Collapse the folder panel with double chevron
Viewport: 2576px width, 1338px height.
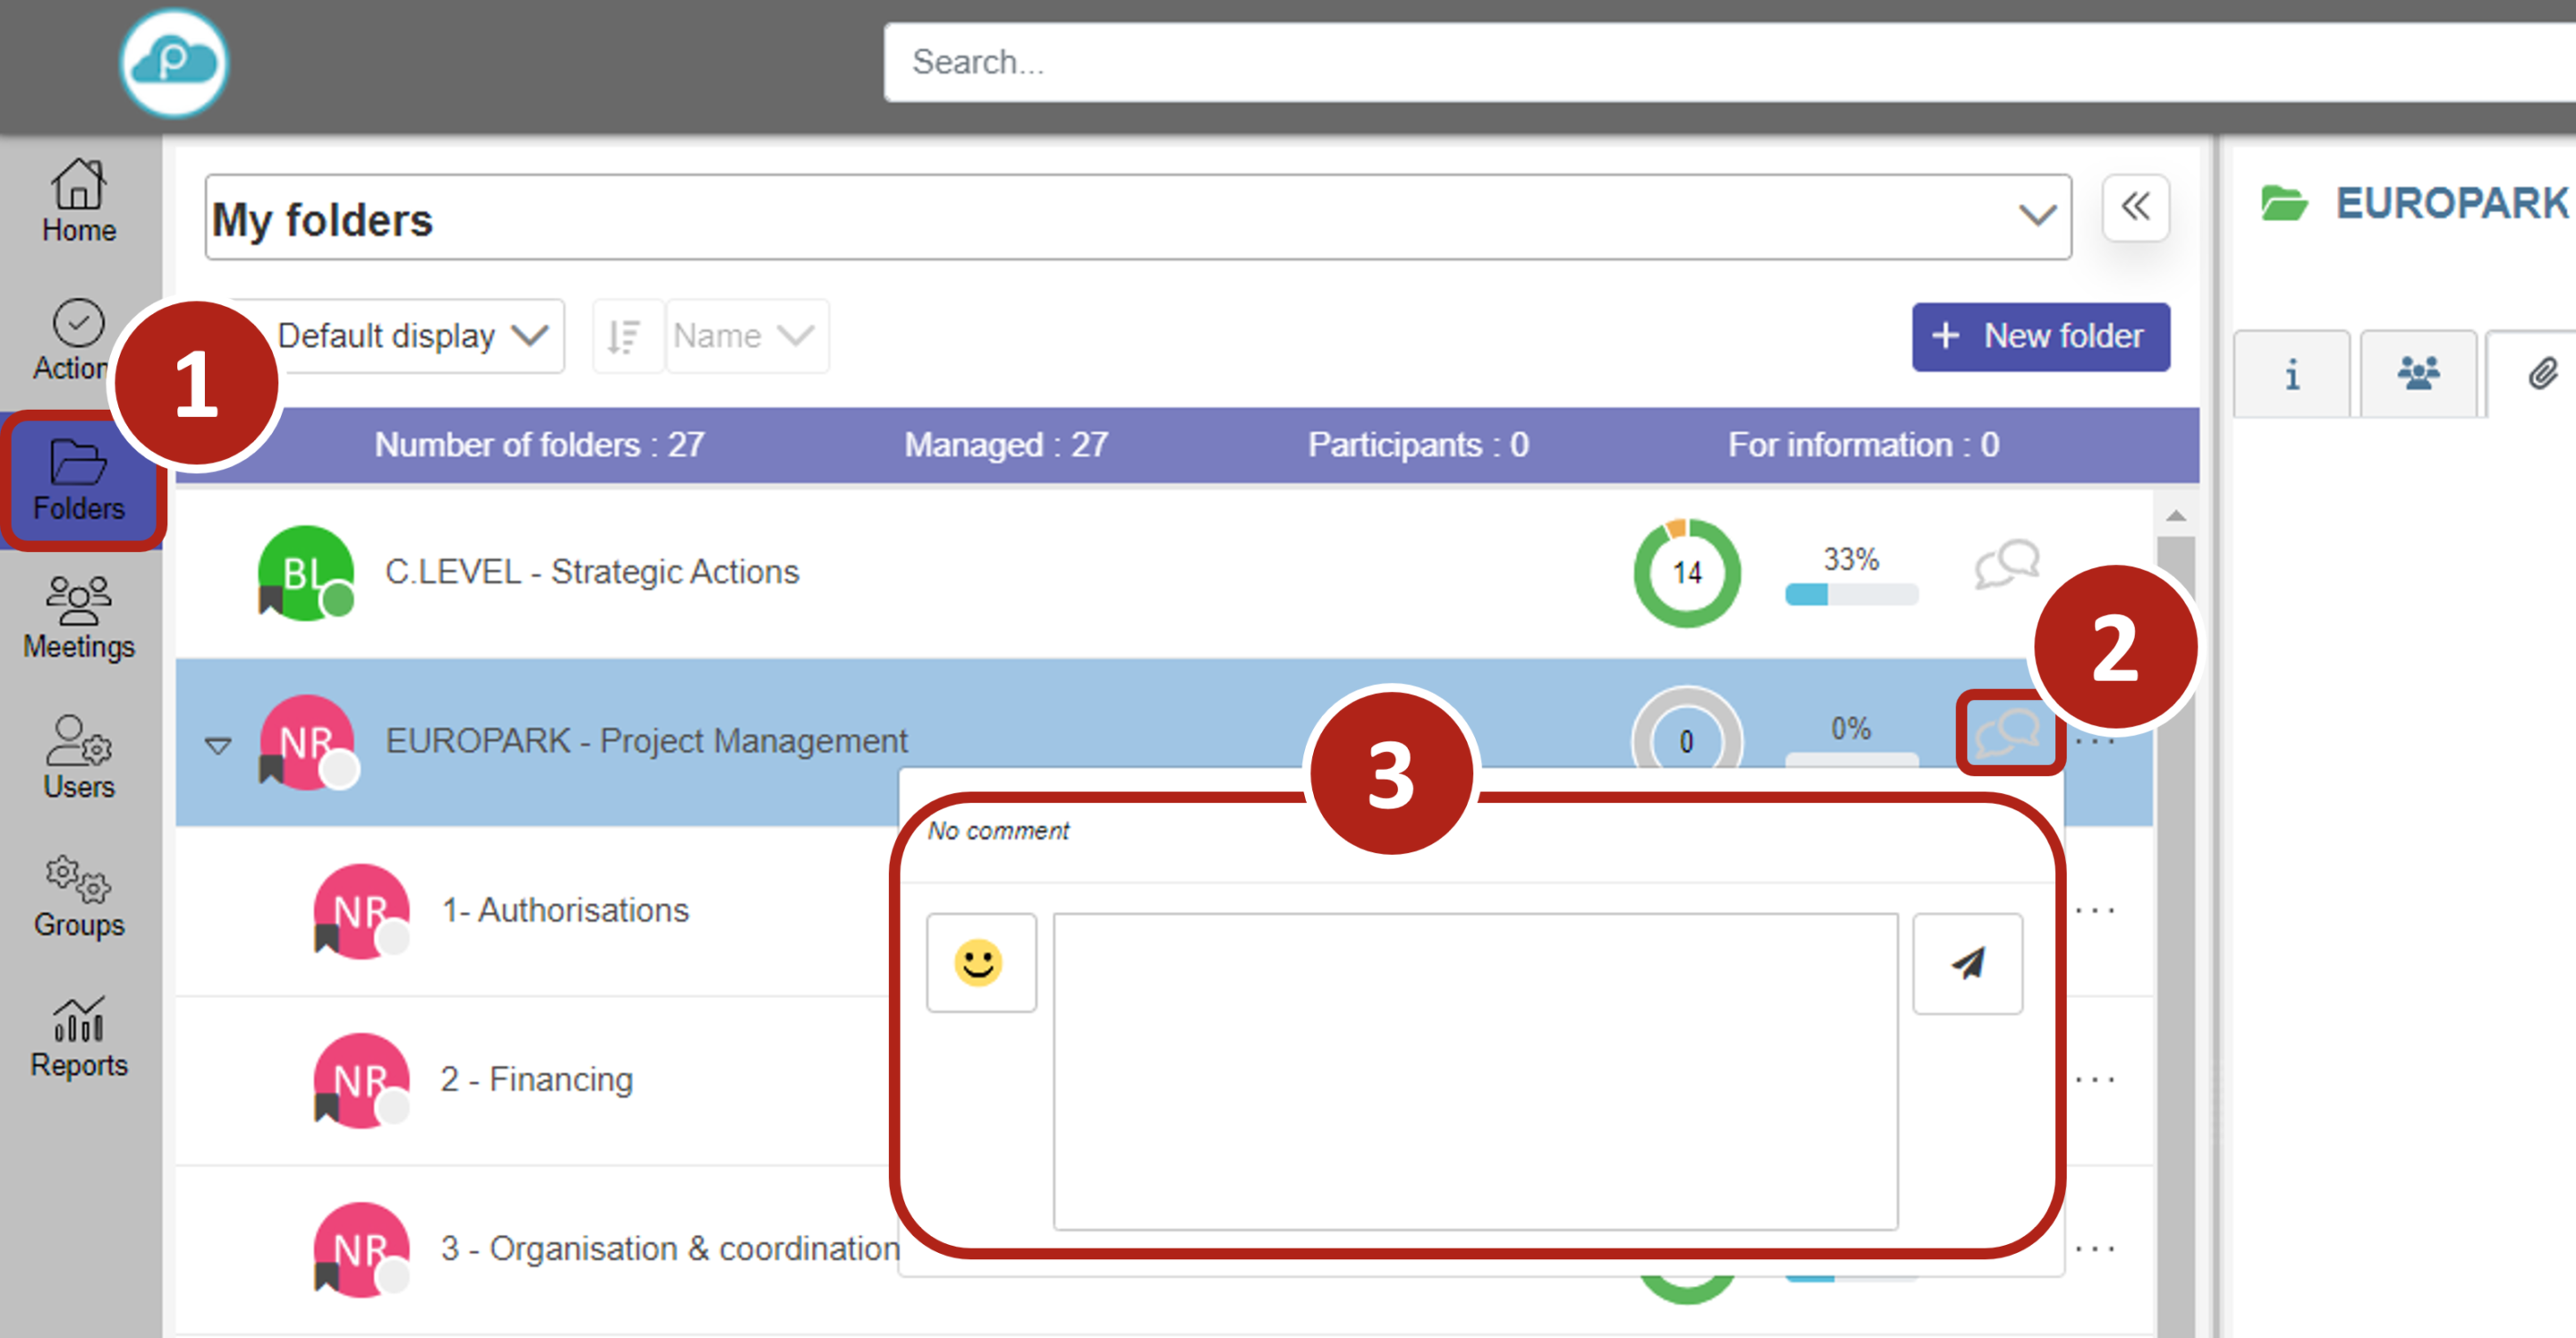coord(2135,207)
